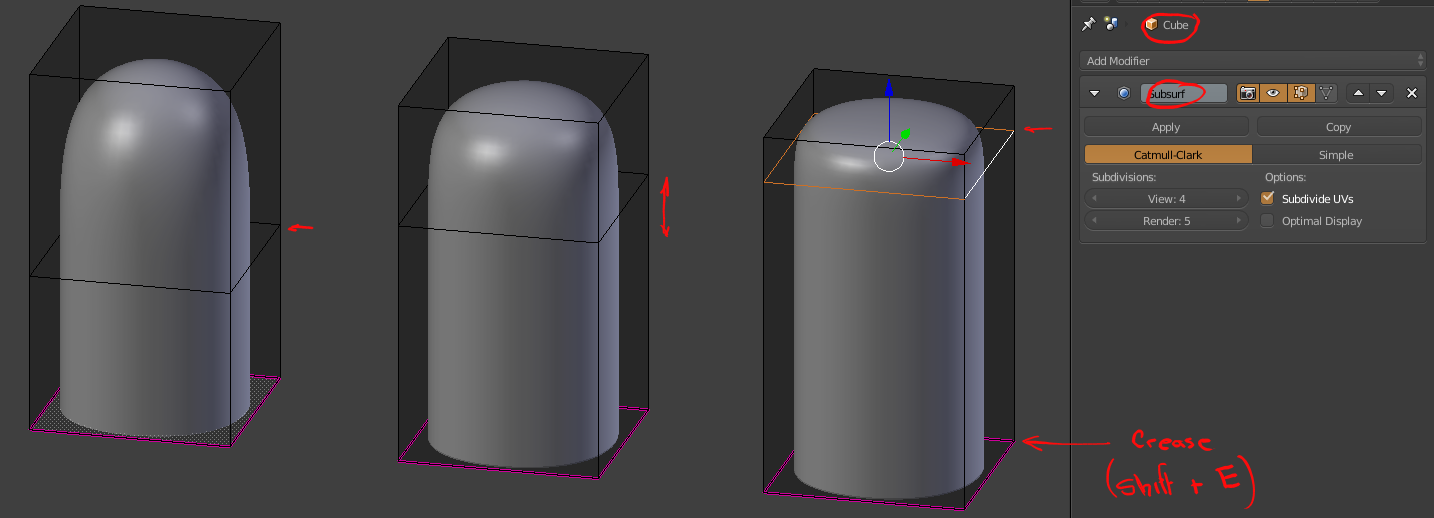Image resolution: width=1434 pixels, height=518 pixels.
Task: Uncheck Subdivide UVs option
Action: pos(1268,199)
